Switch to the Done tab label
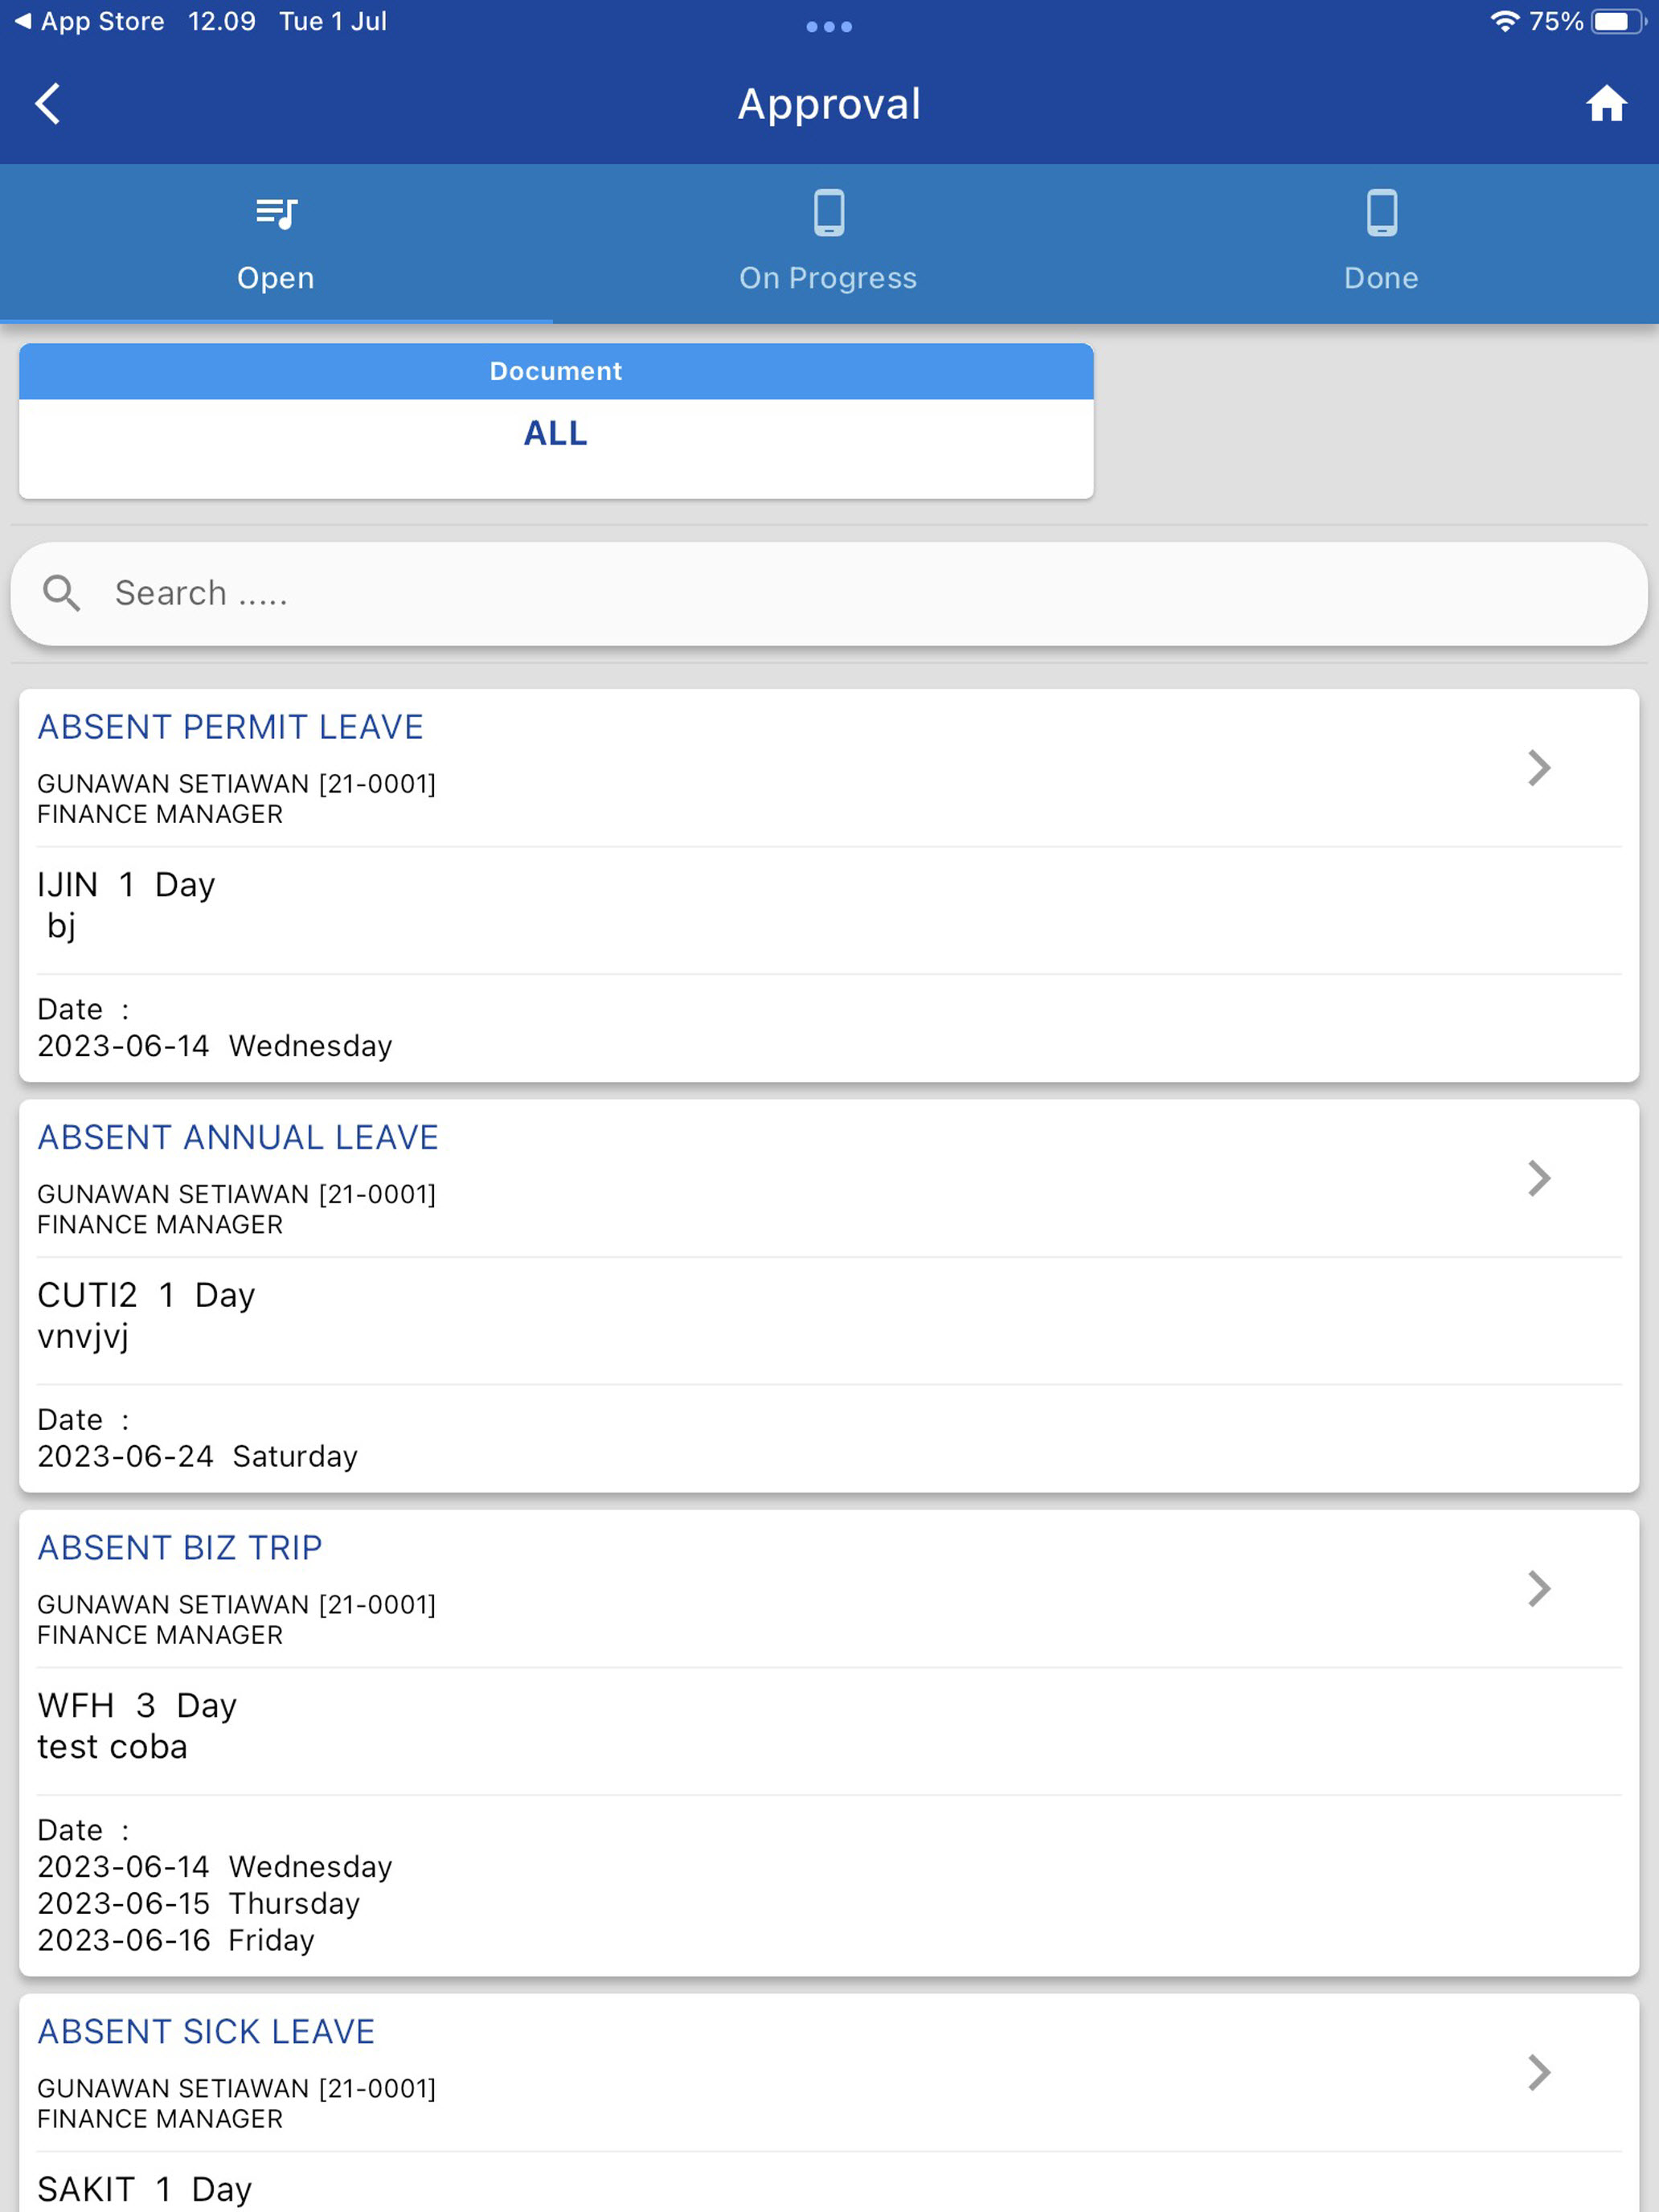This screenshot has height=2212, width=1659. click(1381, 278)
